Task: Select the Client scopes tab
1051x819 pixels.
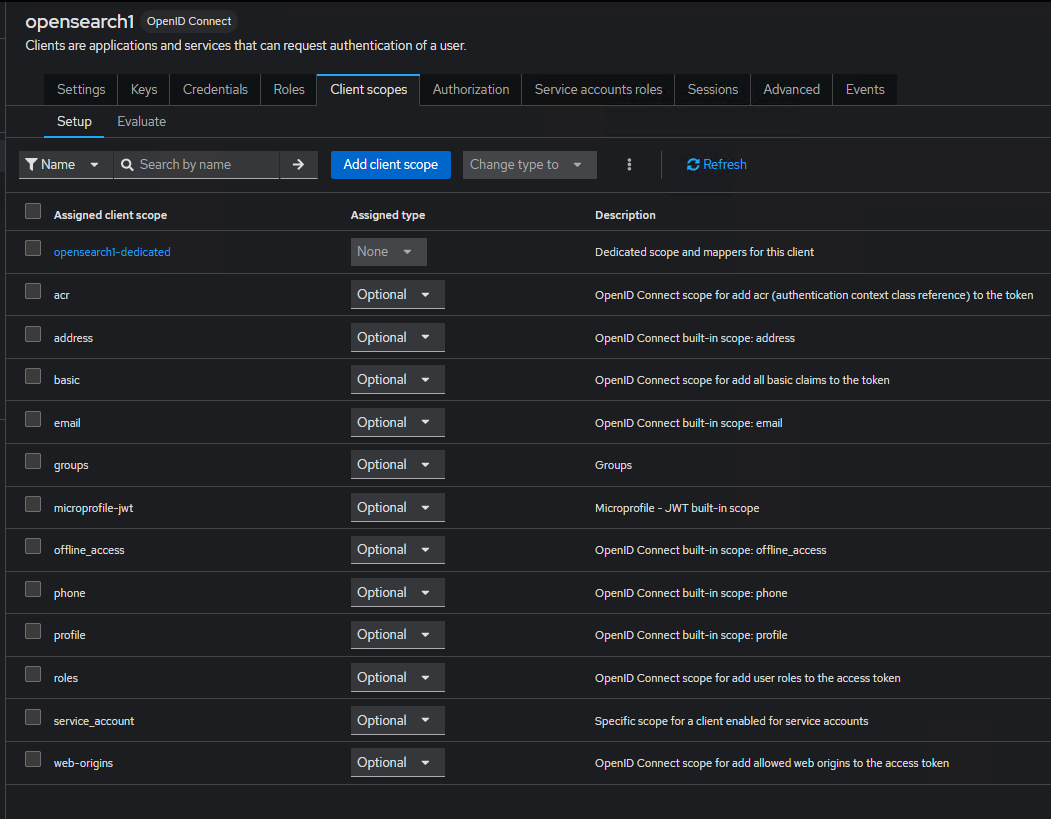Action: [369, 90]
